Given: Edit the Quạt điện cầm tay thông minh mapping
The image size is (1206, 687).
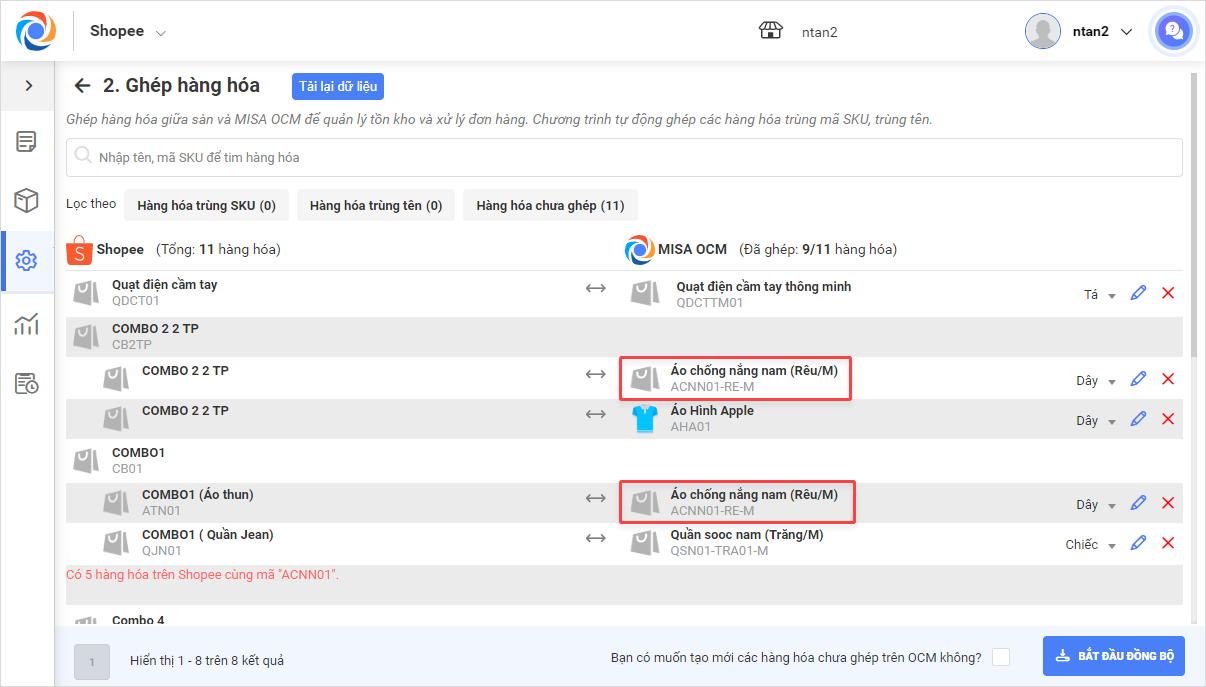Looking at the screenshot, I should (1138, 293).
